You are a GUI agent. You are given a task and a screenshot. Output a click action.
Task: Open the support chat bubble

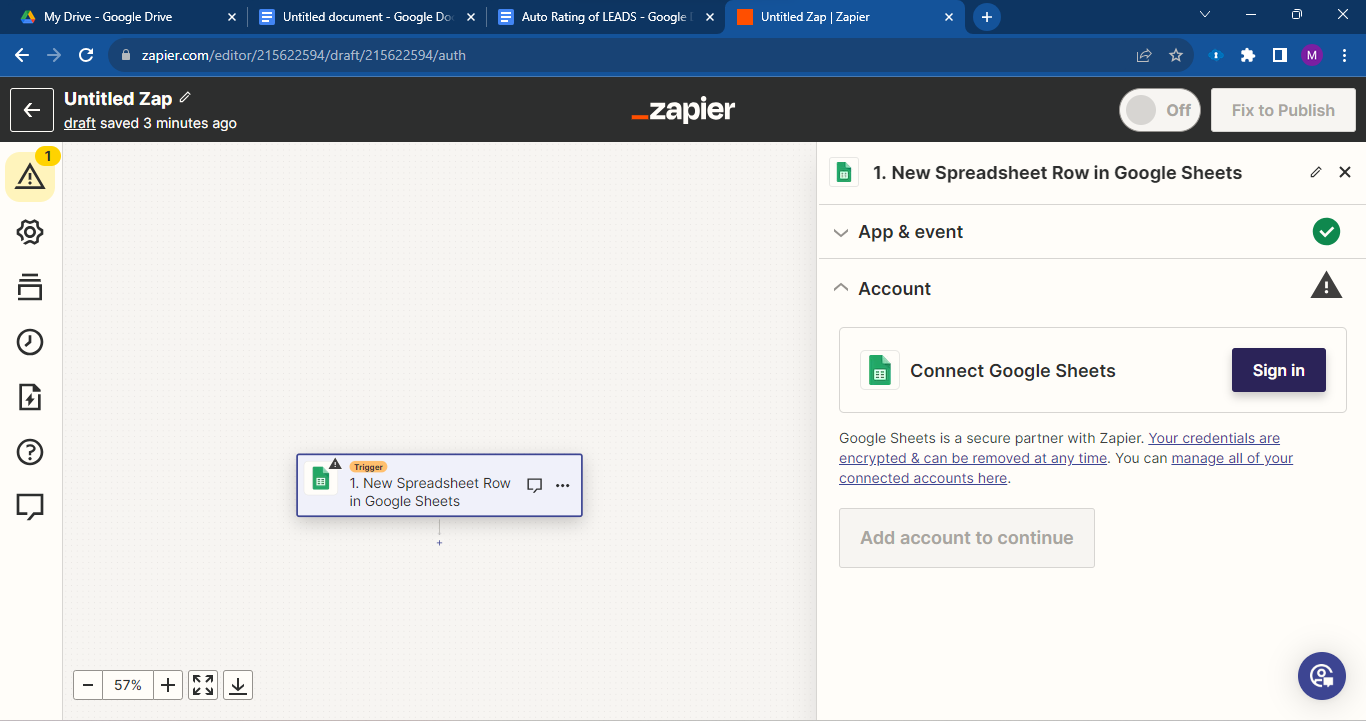(1322, 675)
